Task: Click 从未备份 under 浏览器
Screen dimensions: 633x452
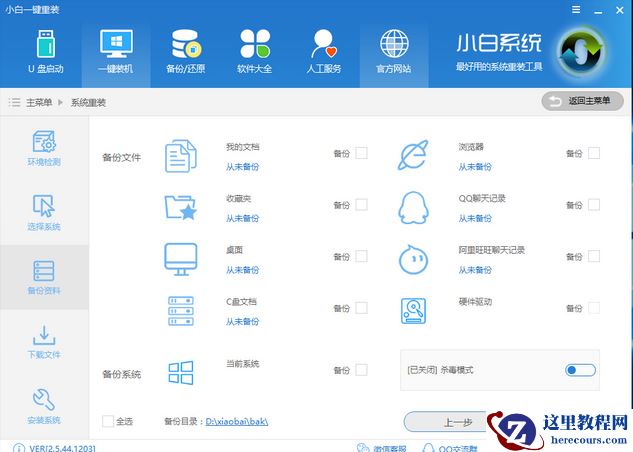Action: pos(475,167)
